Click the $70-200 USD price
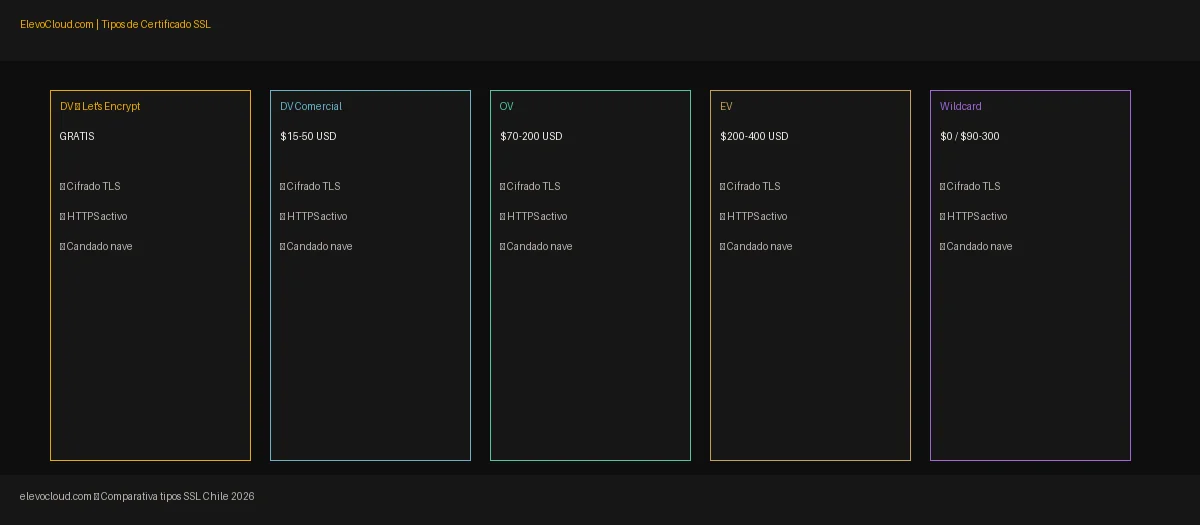The width and height of the screenshot is (1200, 525). click(x=531, y=136)
